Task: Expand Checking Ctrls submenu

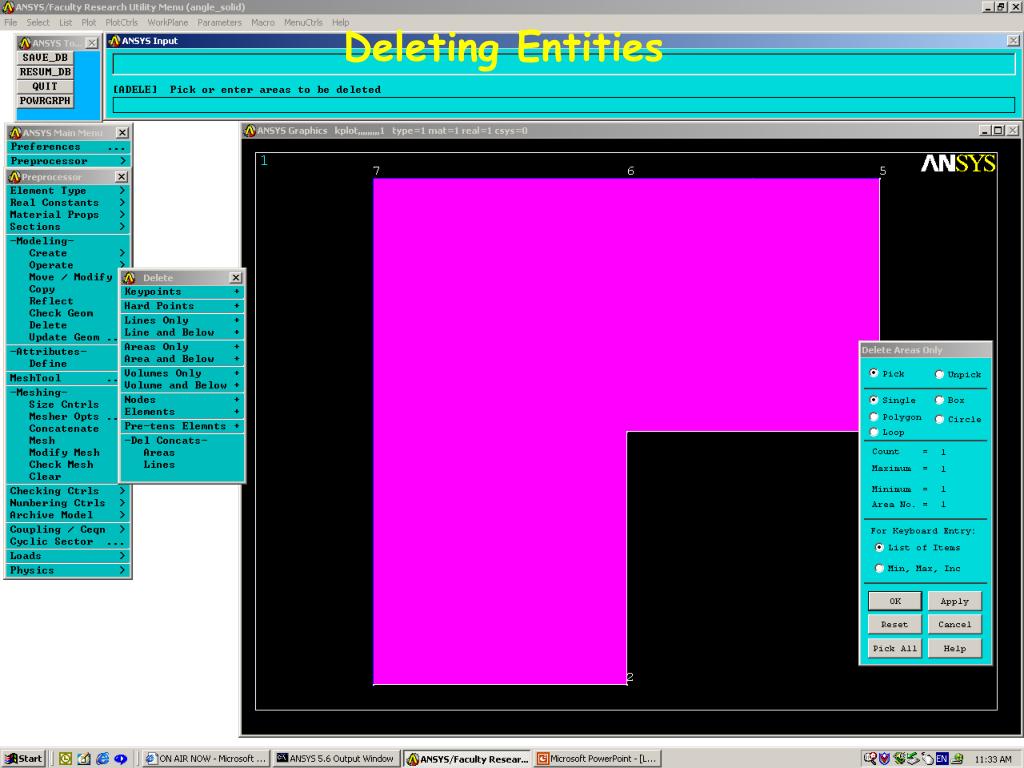Action: point(67,490)
